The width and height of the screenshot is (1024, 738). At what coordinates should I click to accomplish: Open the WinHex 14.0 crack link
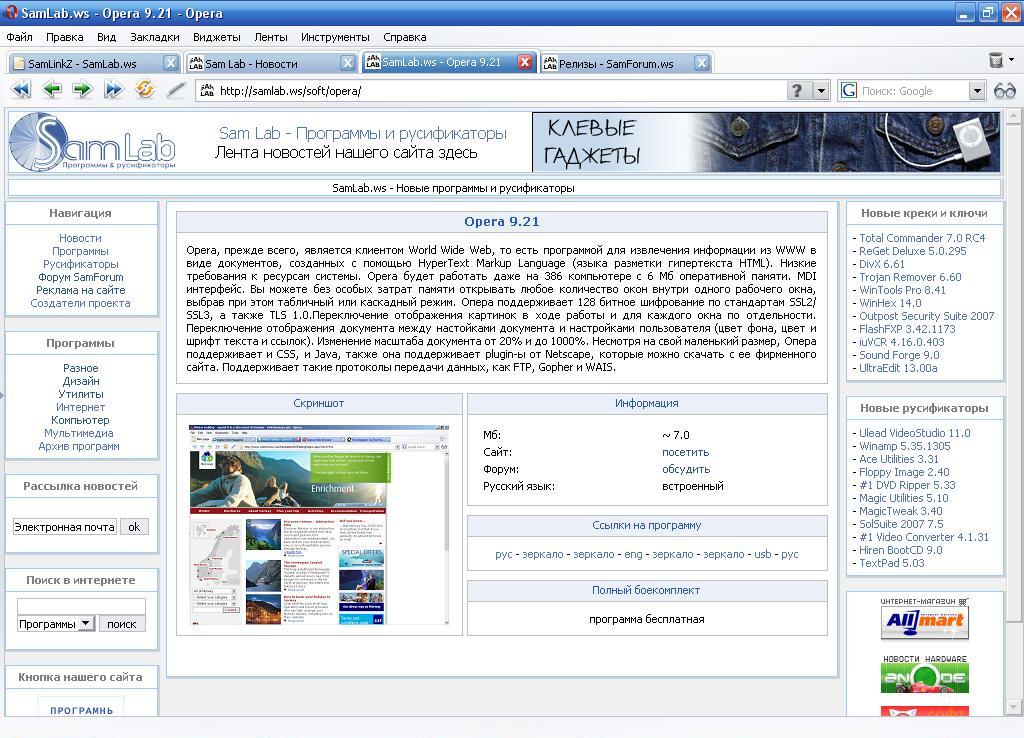coord(890,303)
